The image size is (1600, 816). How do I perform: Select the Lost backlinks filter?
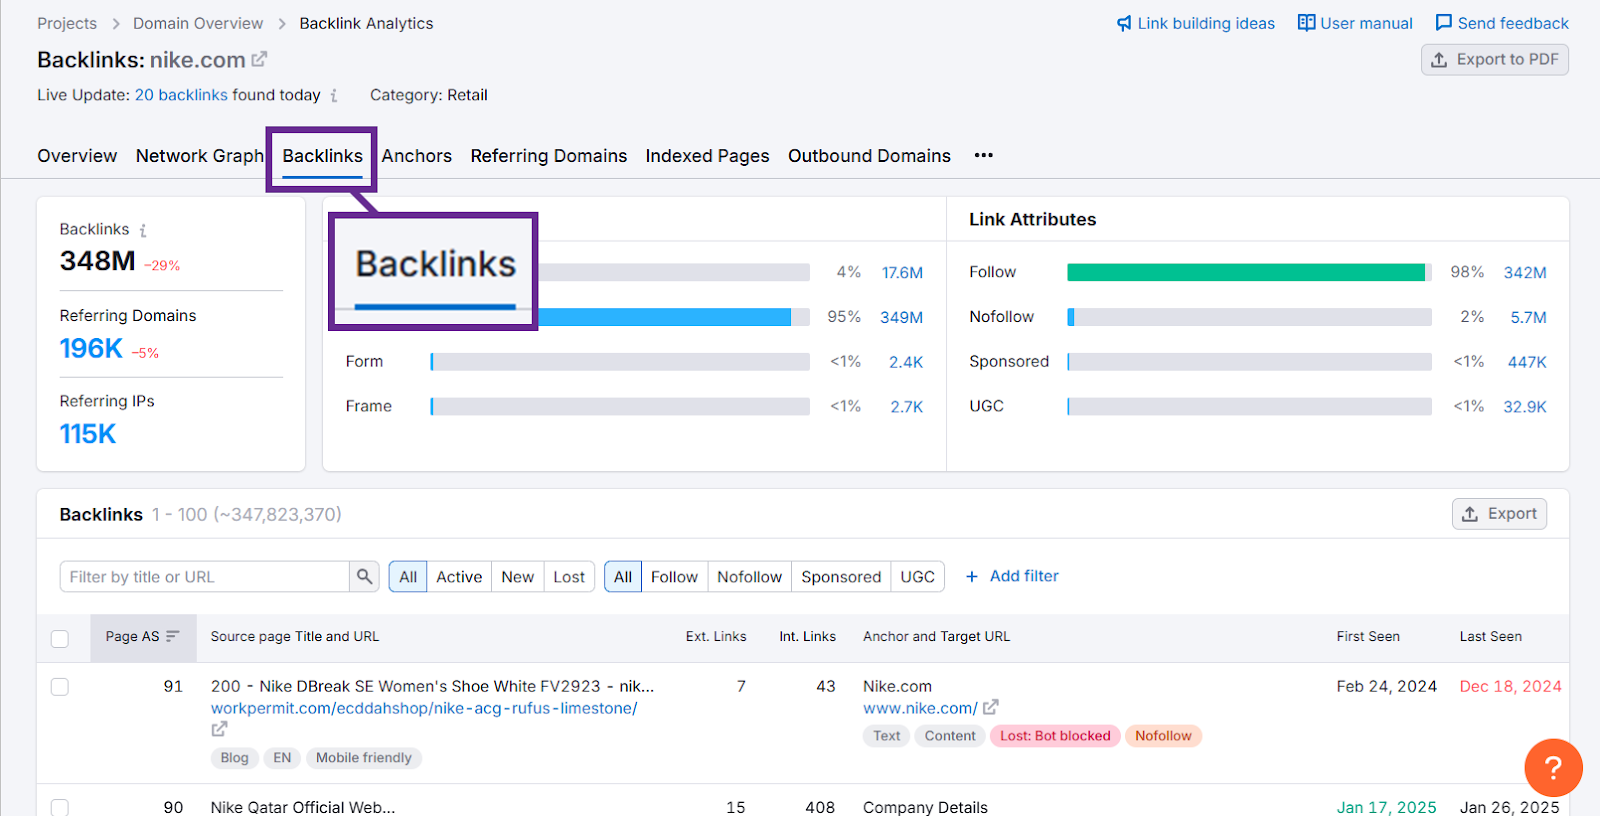(569, 577)
